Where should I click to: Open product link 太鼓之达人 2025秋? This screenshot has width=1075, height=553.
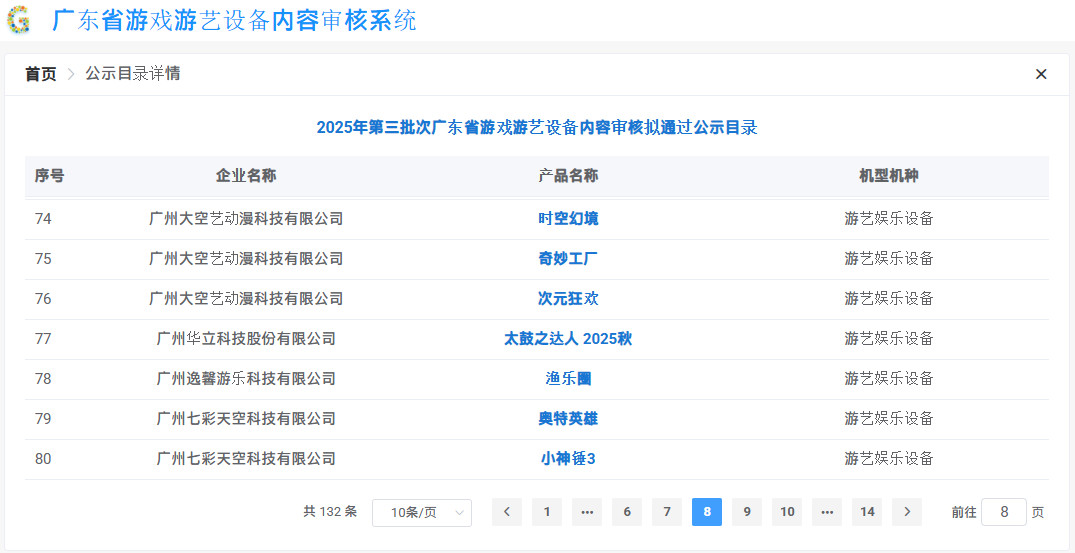pyautogui.click(x=568, y=339)
